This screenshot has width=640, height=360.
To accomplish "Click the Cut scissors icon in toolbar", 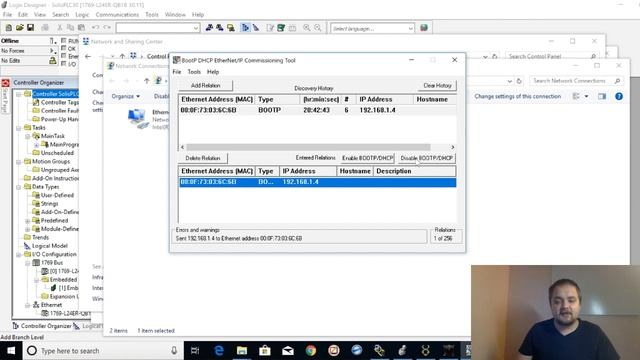I will 60,28.
